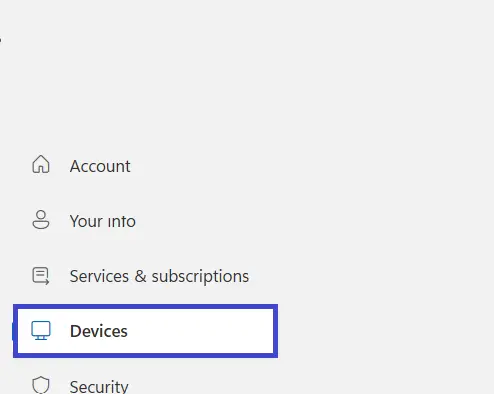The width and height of the screenshot is (494, 394).
Task: Click the "Services" word in the navigation
Action: 99,276
